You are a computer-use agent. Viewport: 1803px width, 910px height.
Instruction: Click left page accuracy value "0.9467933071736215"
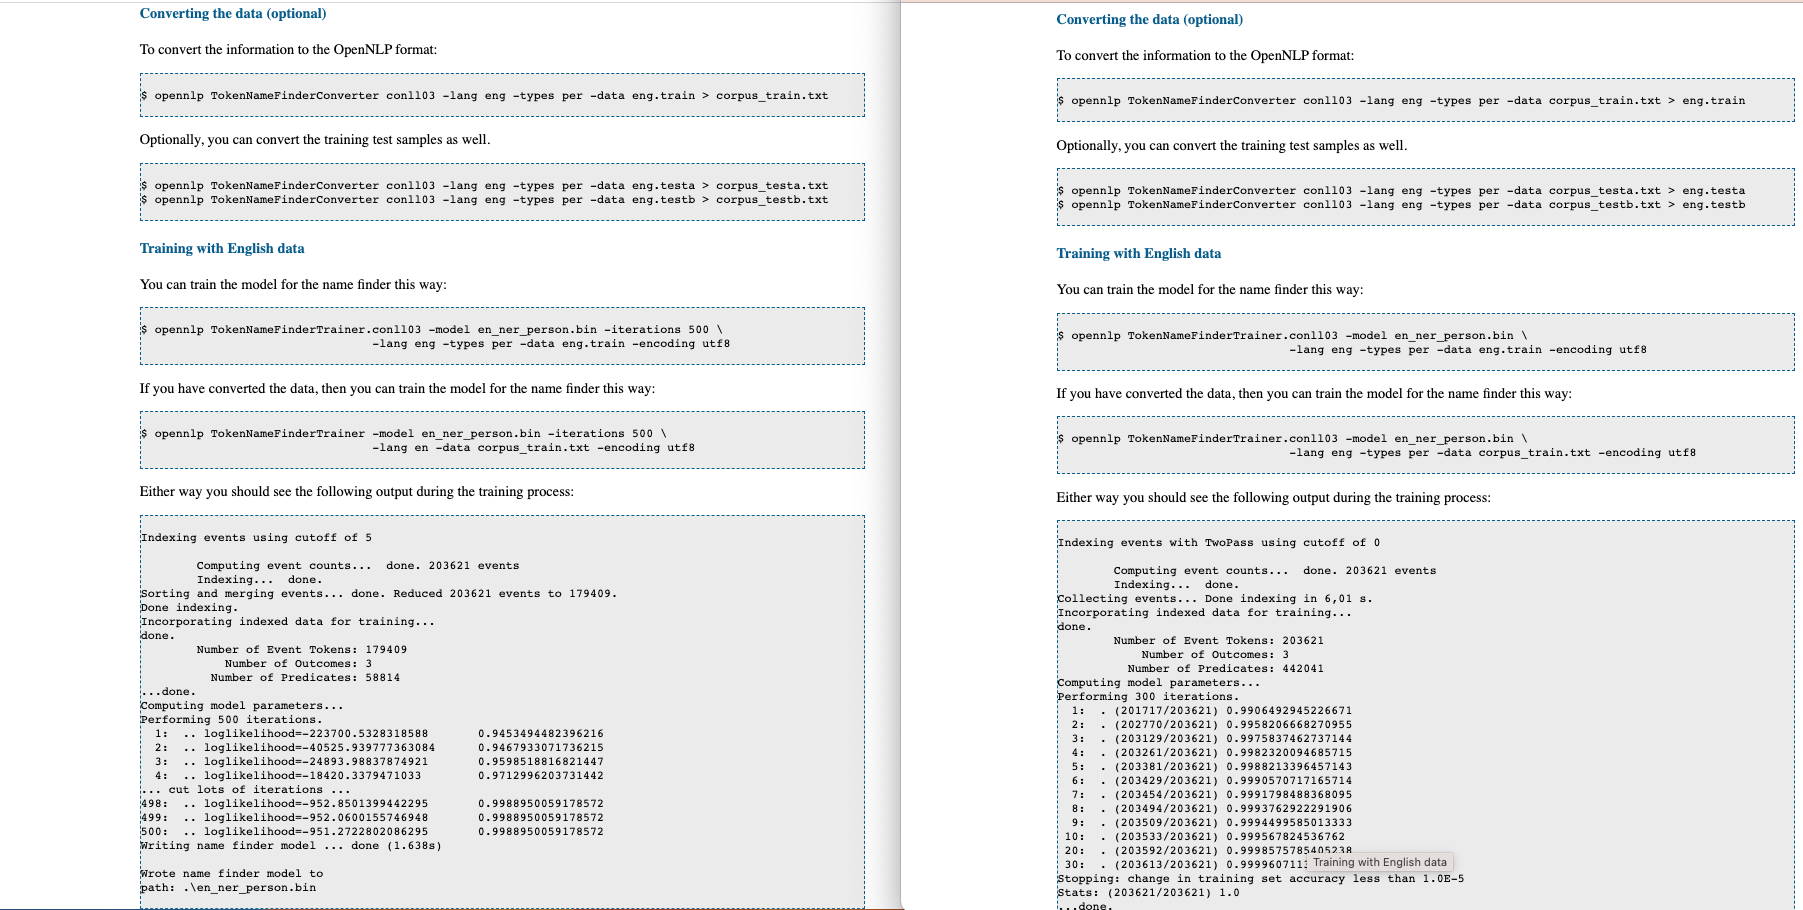(541, 748)
